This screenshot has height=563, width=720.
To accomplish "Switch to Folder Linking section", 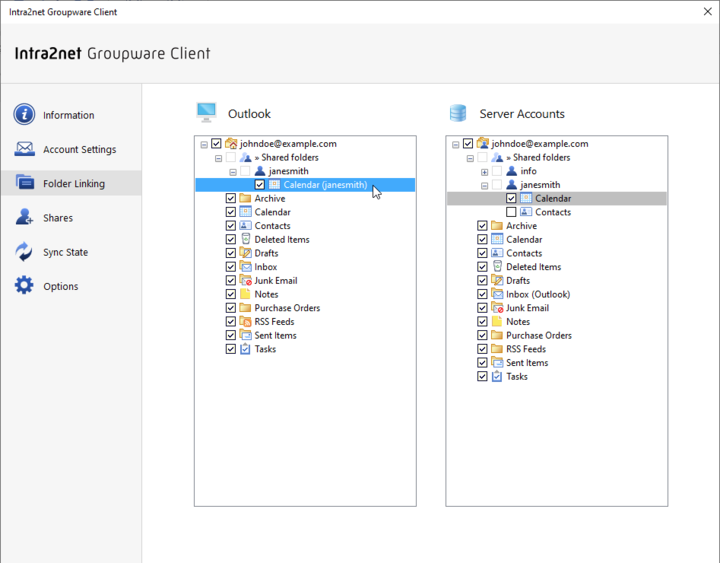I will click(71, 183).
